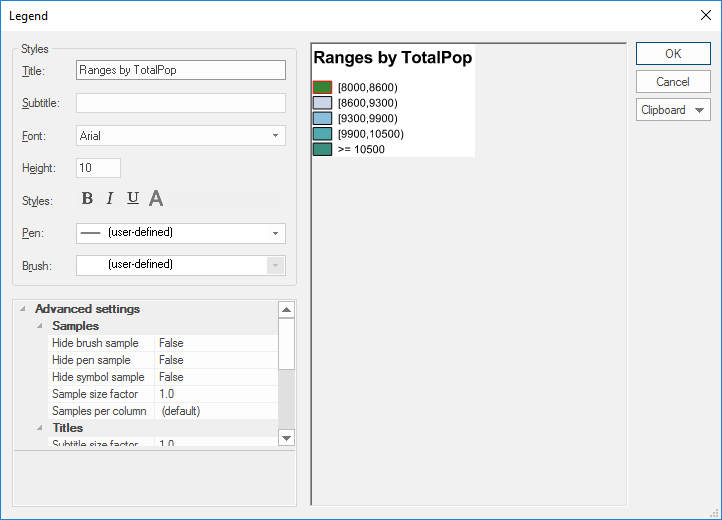Select the Hide brush sample False value
The height and width of the screenshot is (520, 722).
(x=215, y=343)
